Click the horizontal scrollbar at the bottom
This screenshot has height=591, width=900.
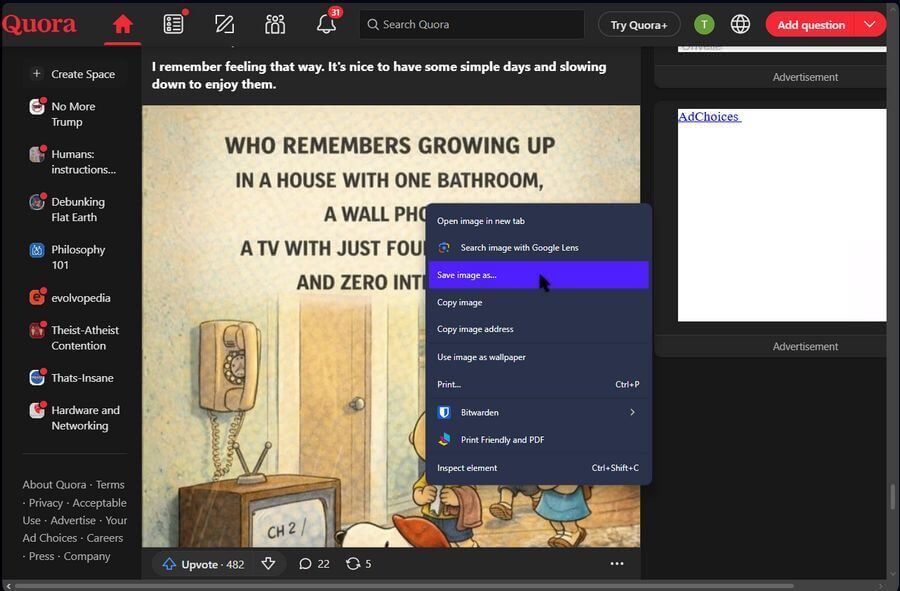tap(400, 585)
